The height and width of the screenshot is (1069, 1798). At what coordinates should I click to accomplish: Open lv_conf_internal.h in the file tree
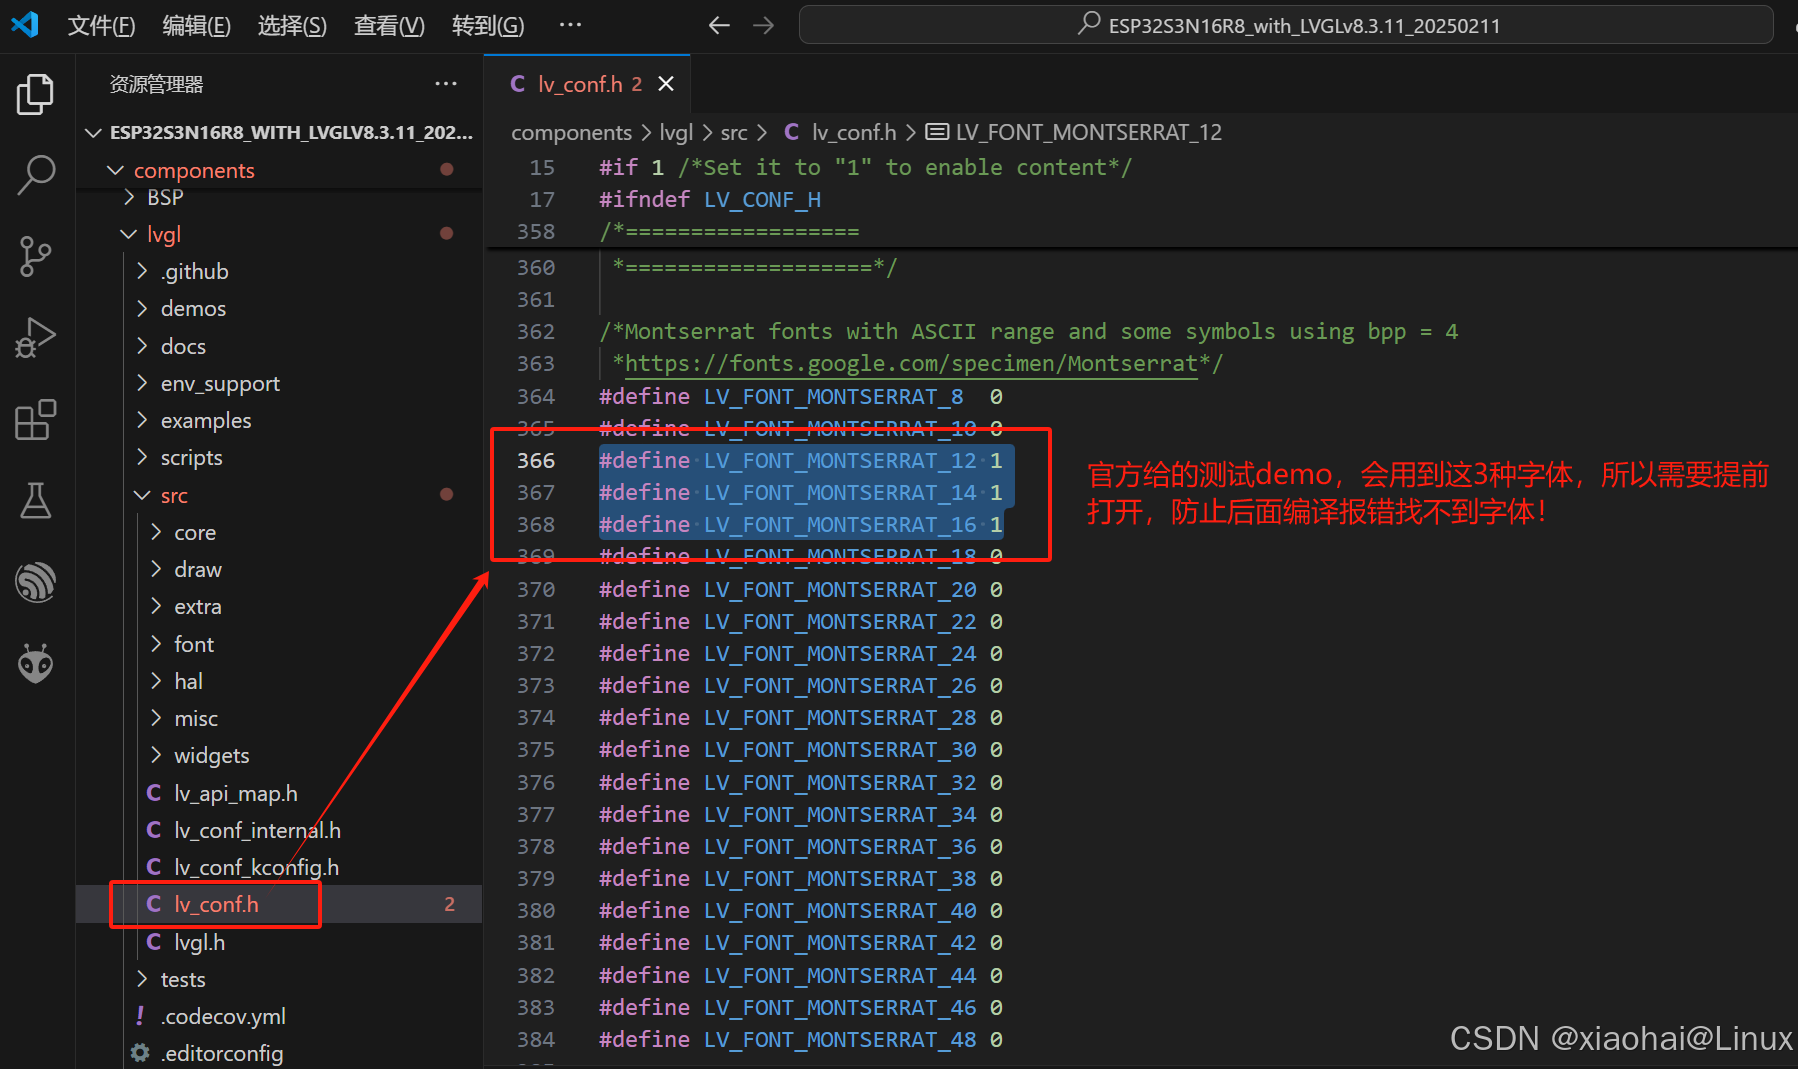coord(280,830)
